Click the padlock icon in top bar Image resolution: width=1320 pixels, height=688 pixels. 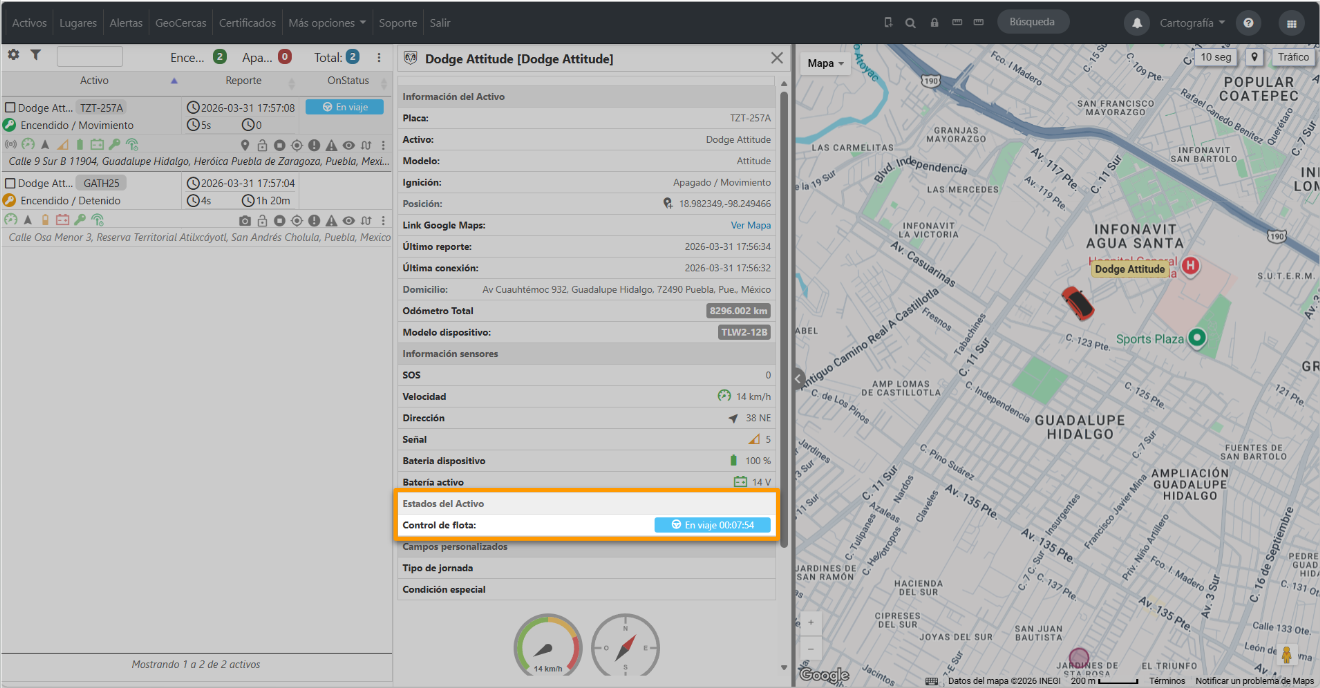[934, 23]
